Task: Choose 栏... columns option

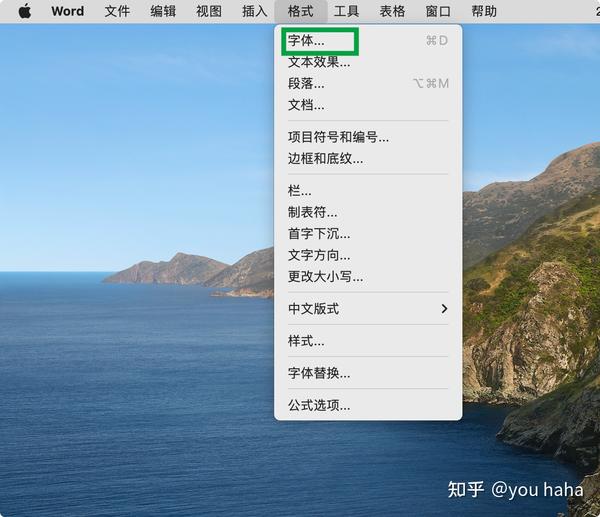Action: point(368,190)
